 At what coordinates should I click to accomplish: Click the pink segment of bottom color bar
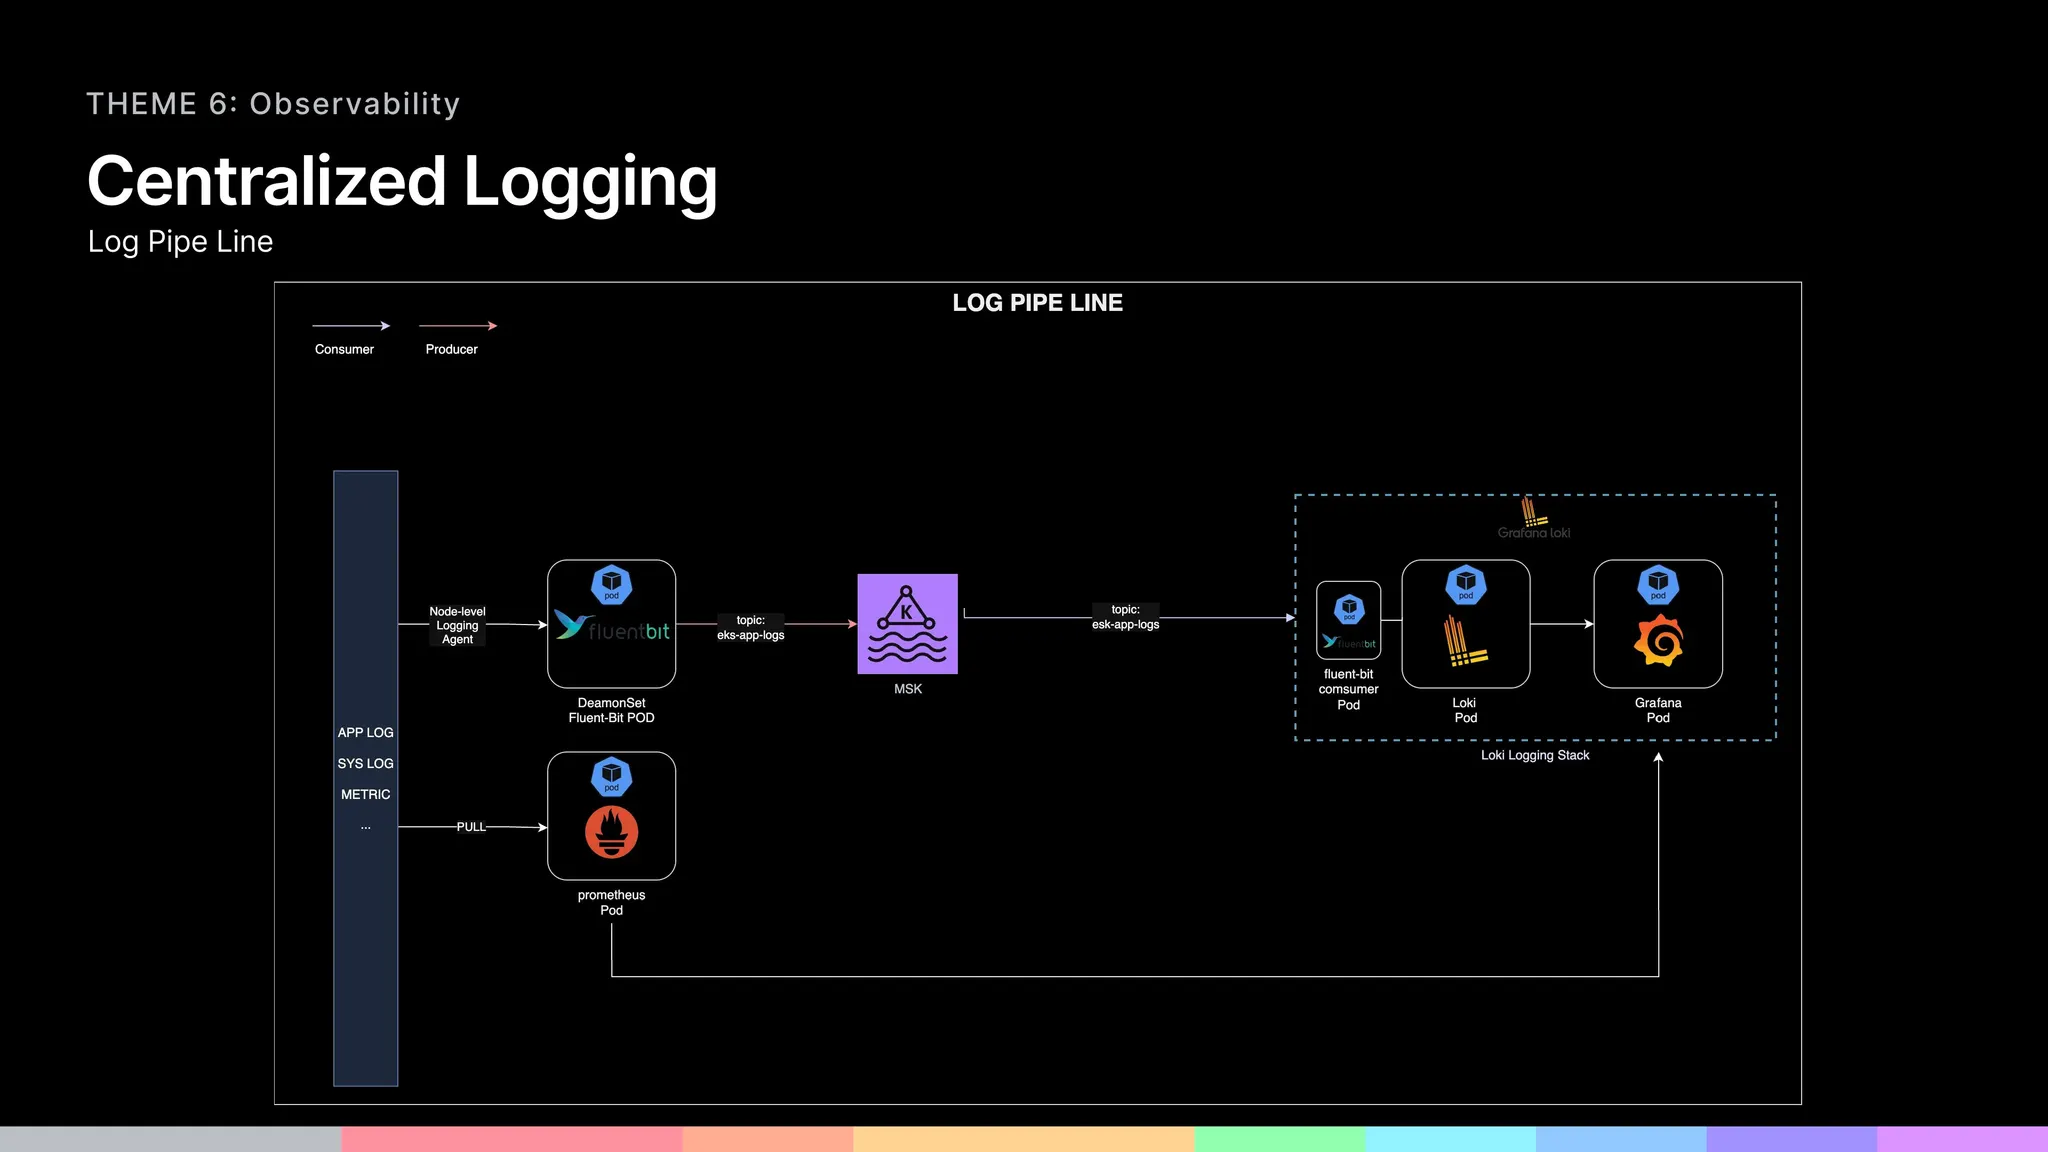511,1139
